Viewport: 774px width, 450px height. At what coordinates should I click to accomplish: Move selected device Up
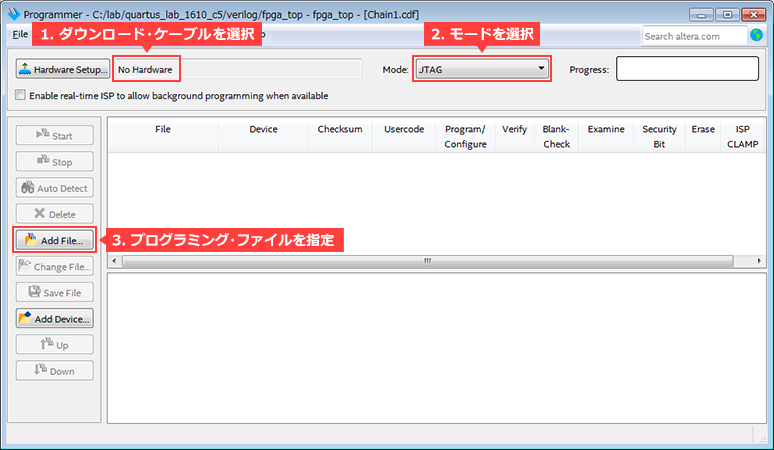[x=55, y=344]
